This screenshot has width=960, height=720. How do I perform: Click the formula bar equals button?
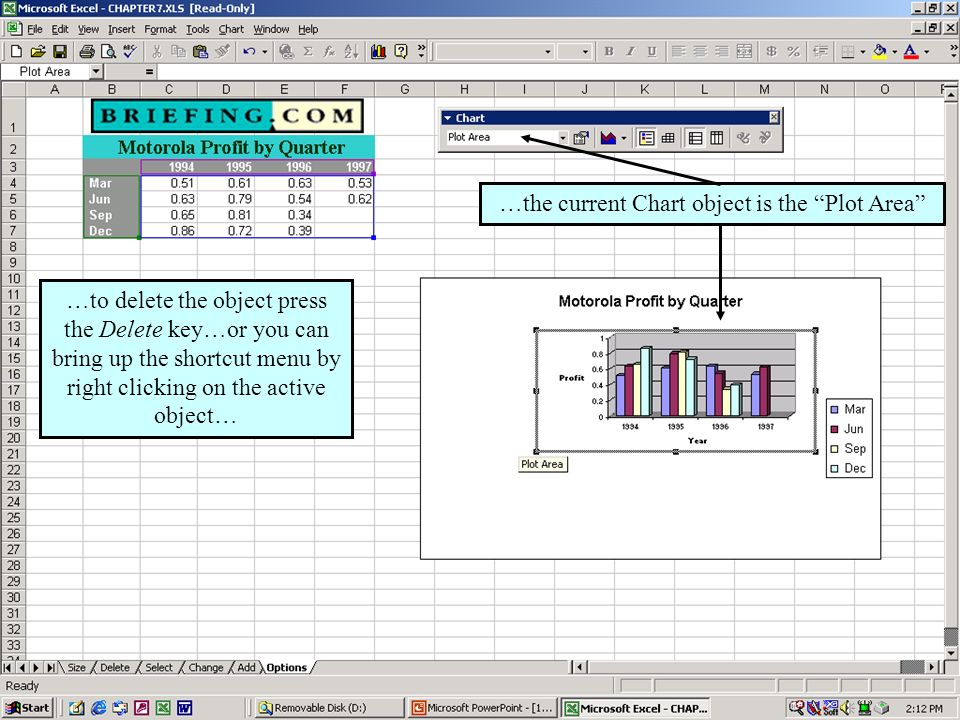149,72
